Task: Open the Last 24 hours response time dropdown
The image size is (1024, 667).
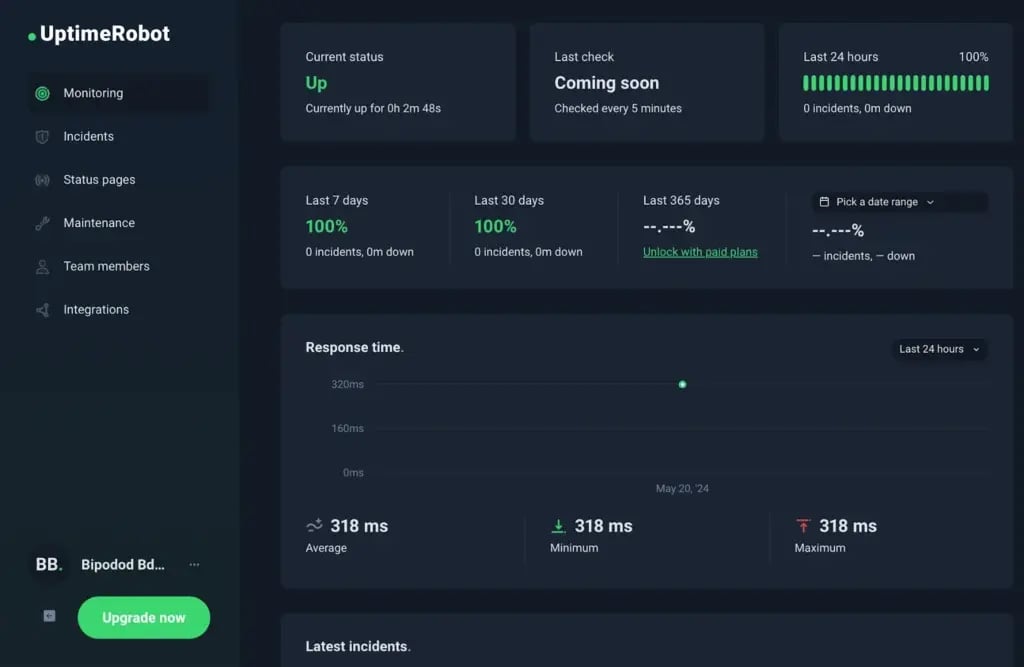Action: [x=939, y=349]
